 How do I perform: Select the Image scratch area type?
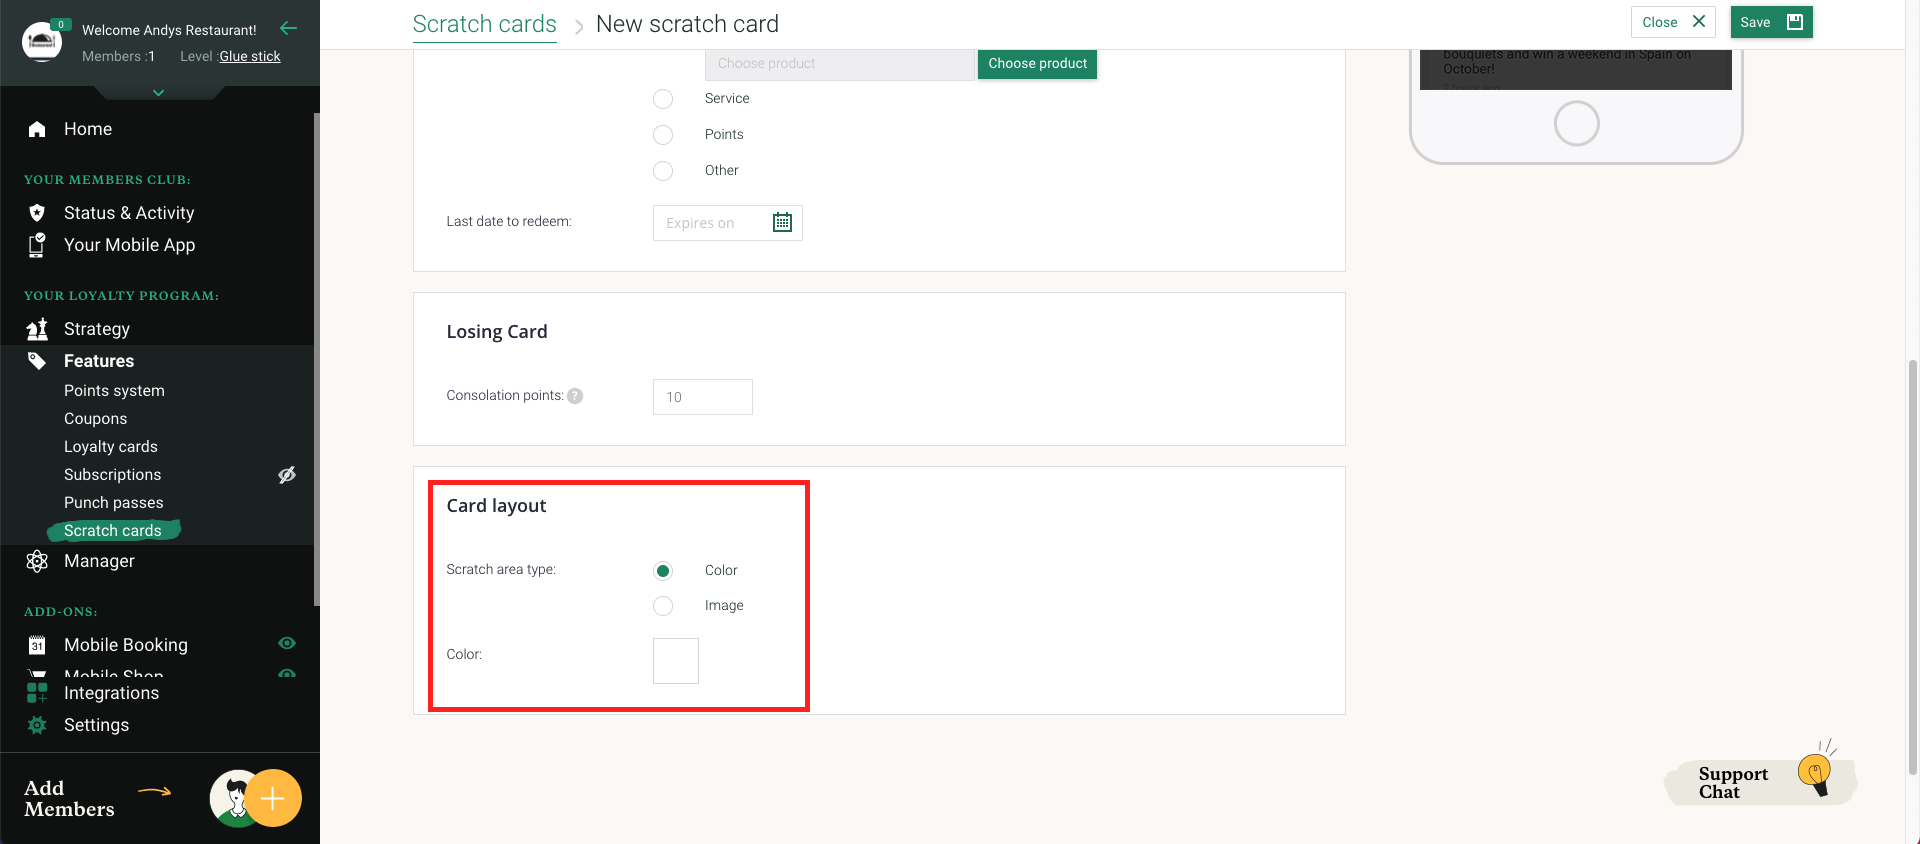[x=663, y=606]
